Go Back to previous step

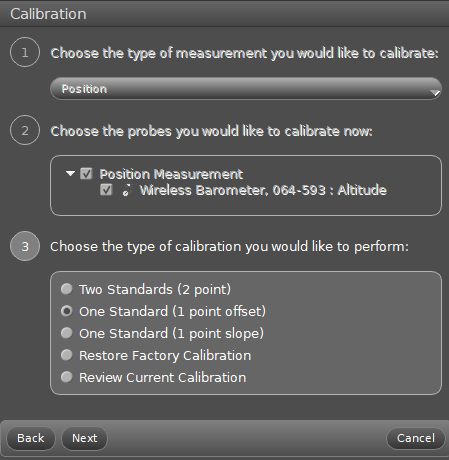pos(31,438)
